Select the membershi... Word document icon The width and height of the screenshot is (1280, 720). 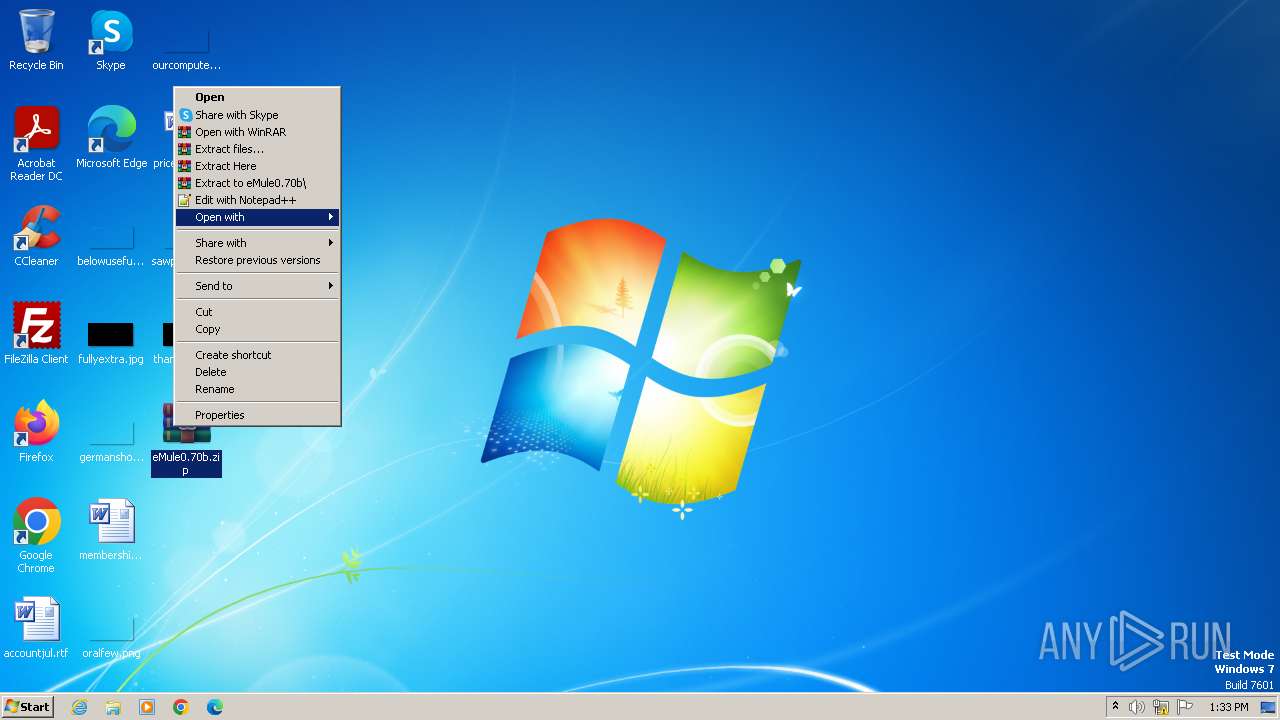point(111,530)
